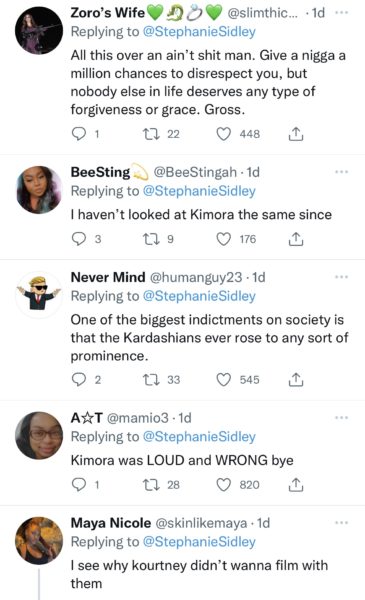This screenshot has width=365, height=600.
Task: Reply to the A☆T tweet
Action: click(x=79, y=485)
